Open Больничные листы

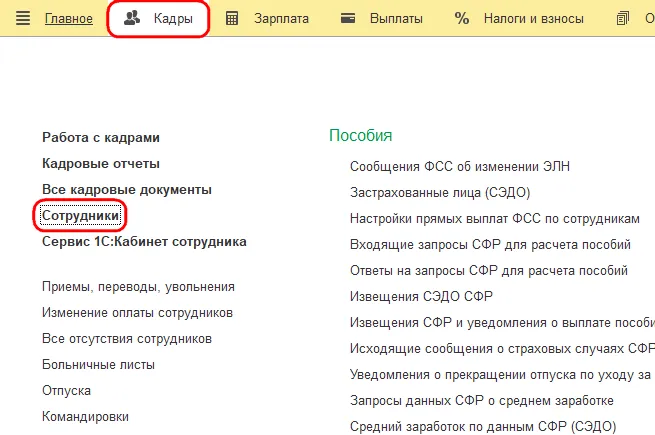98,365
